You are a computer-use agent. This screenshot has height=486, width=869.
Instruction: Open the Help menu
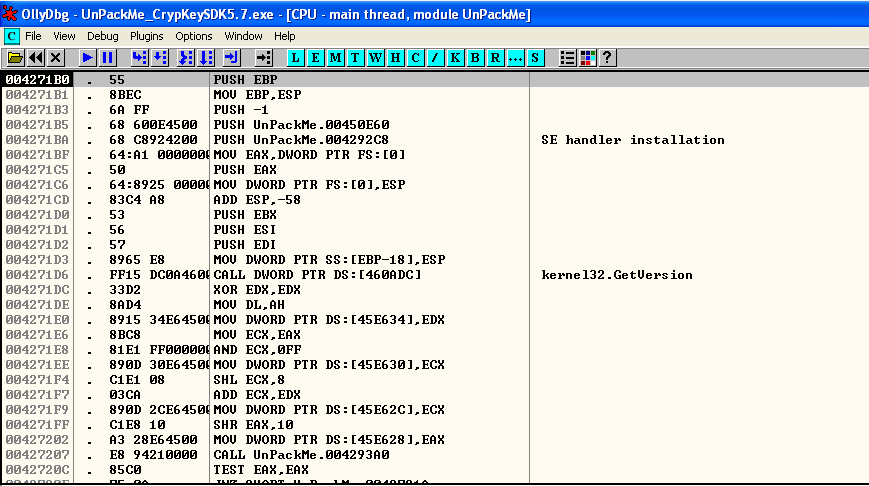pos(284,36)
